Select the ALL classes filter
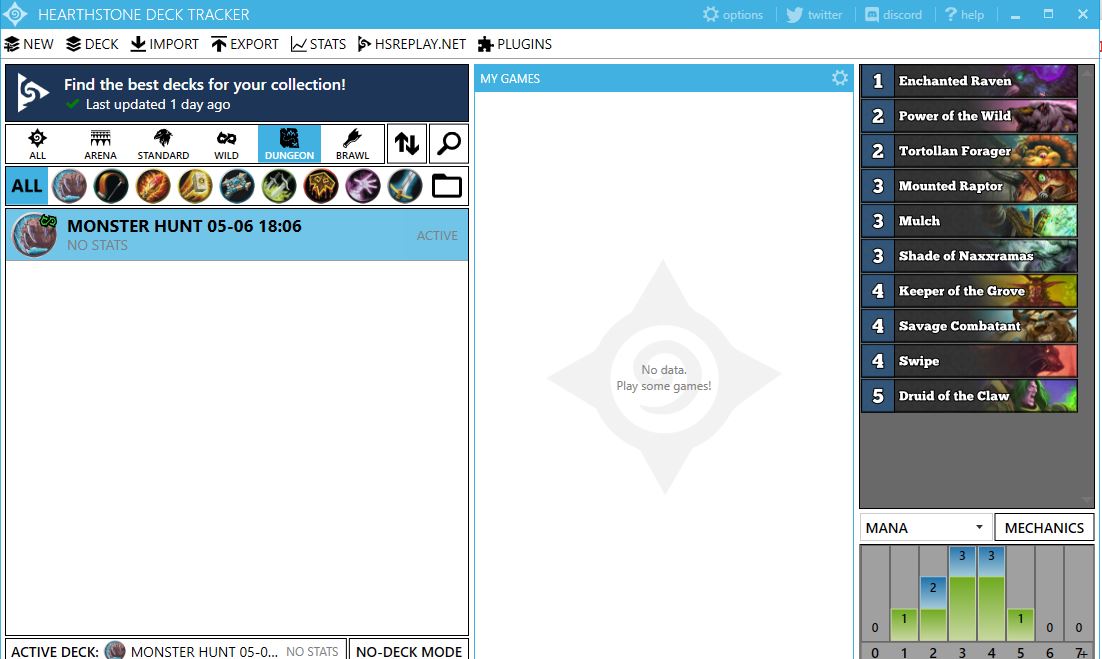This screenshot has width=1102, height=659. (27, 186)
